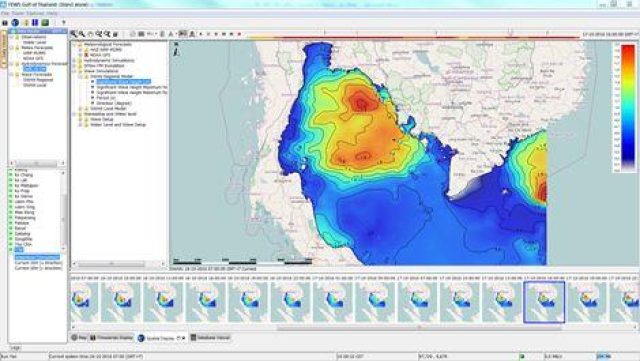
Task: Toggle the Tha Chin location checkbox
Action: pos(11,244)
